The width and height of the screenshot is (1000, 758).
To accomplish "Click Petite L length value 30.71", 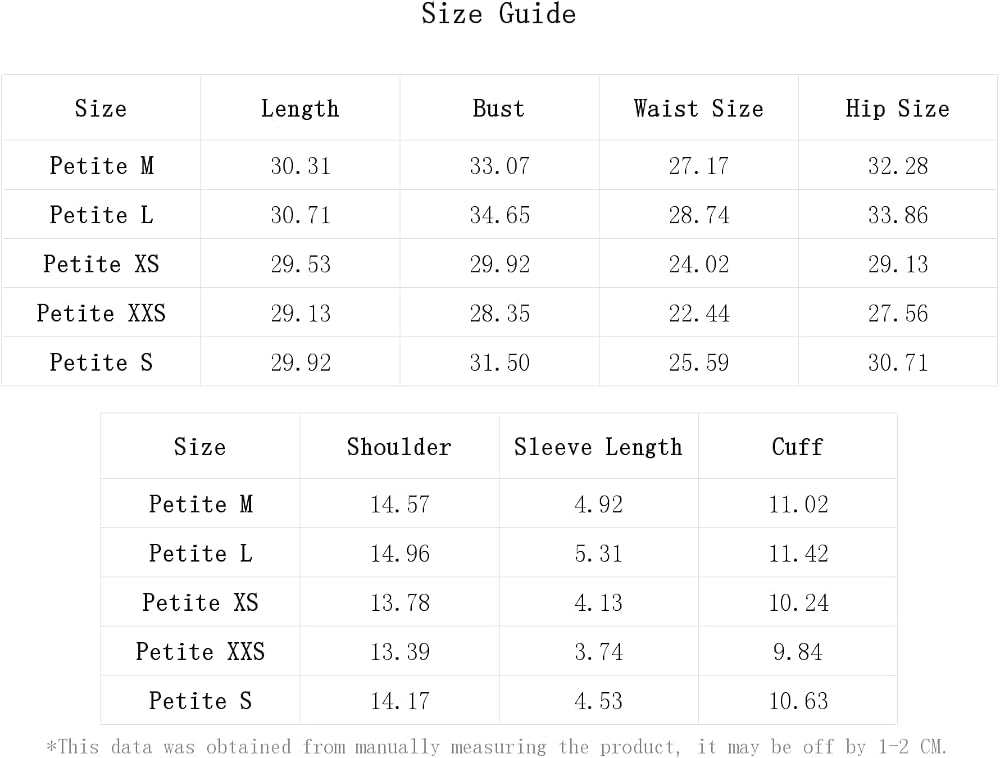I will (300, 215).
